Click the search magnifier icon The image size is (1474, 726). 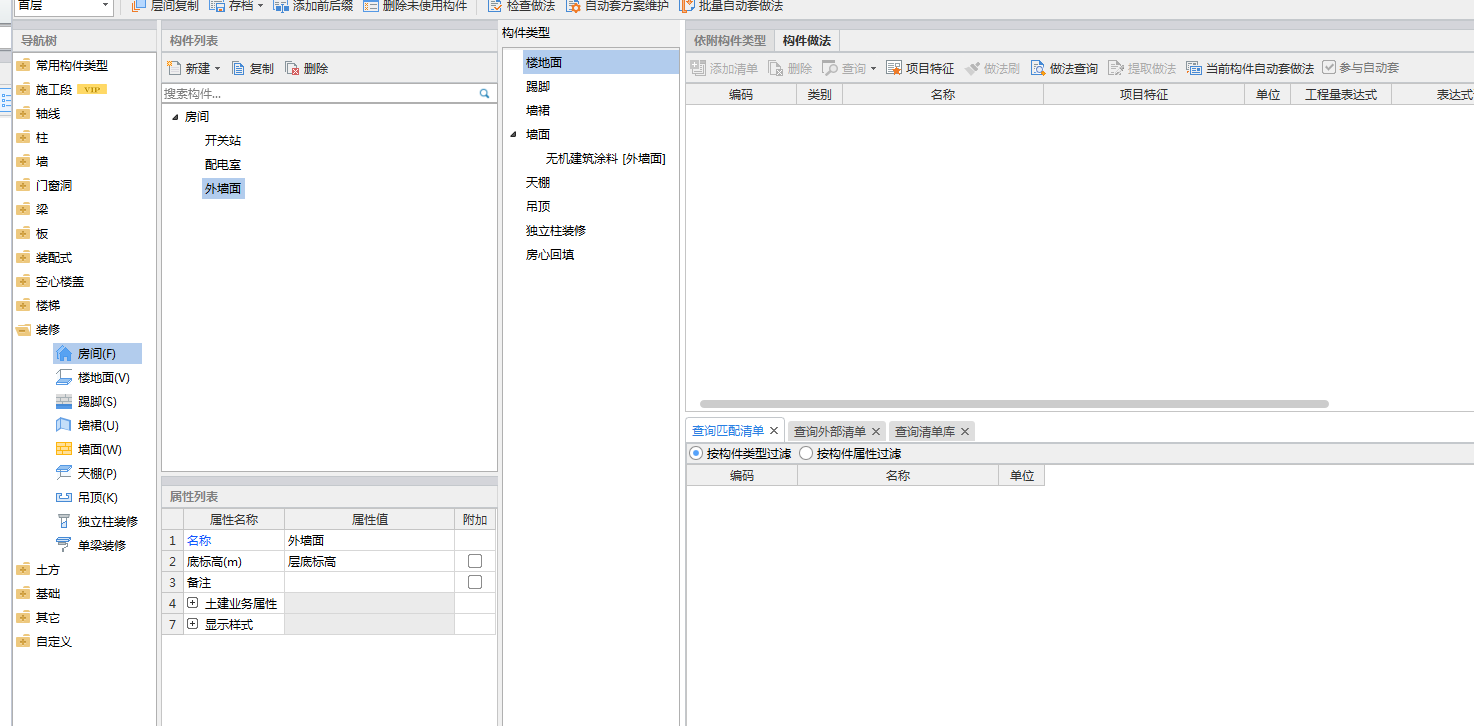point(485,93)
